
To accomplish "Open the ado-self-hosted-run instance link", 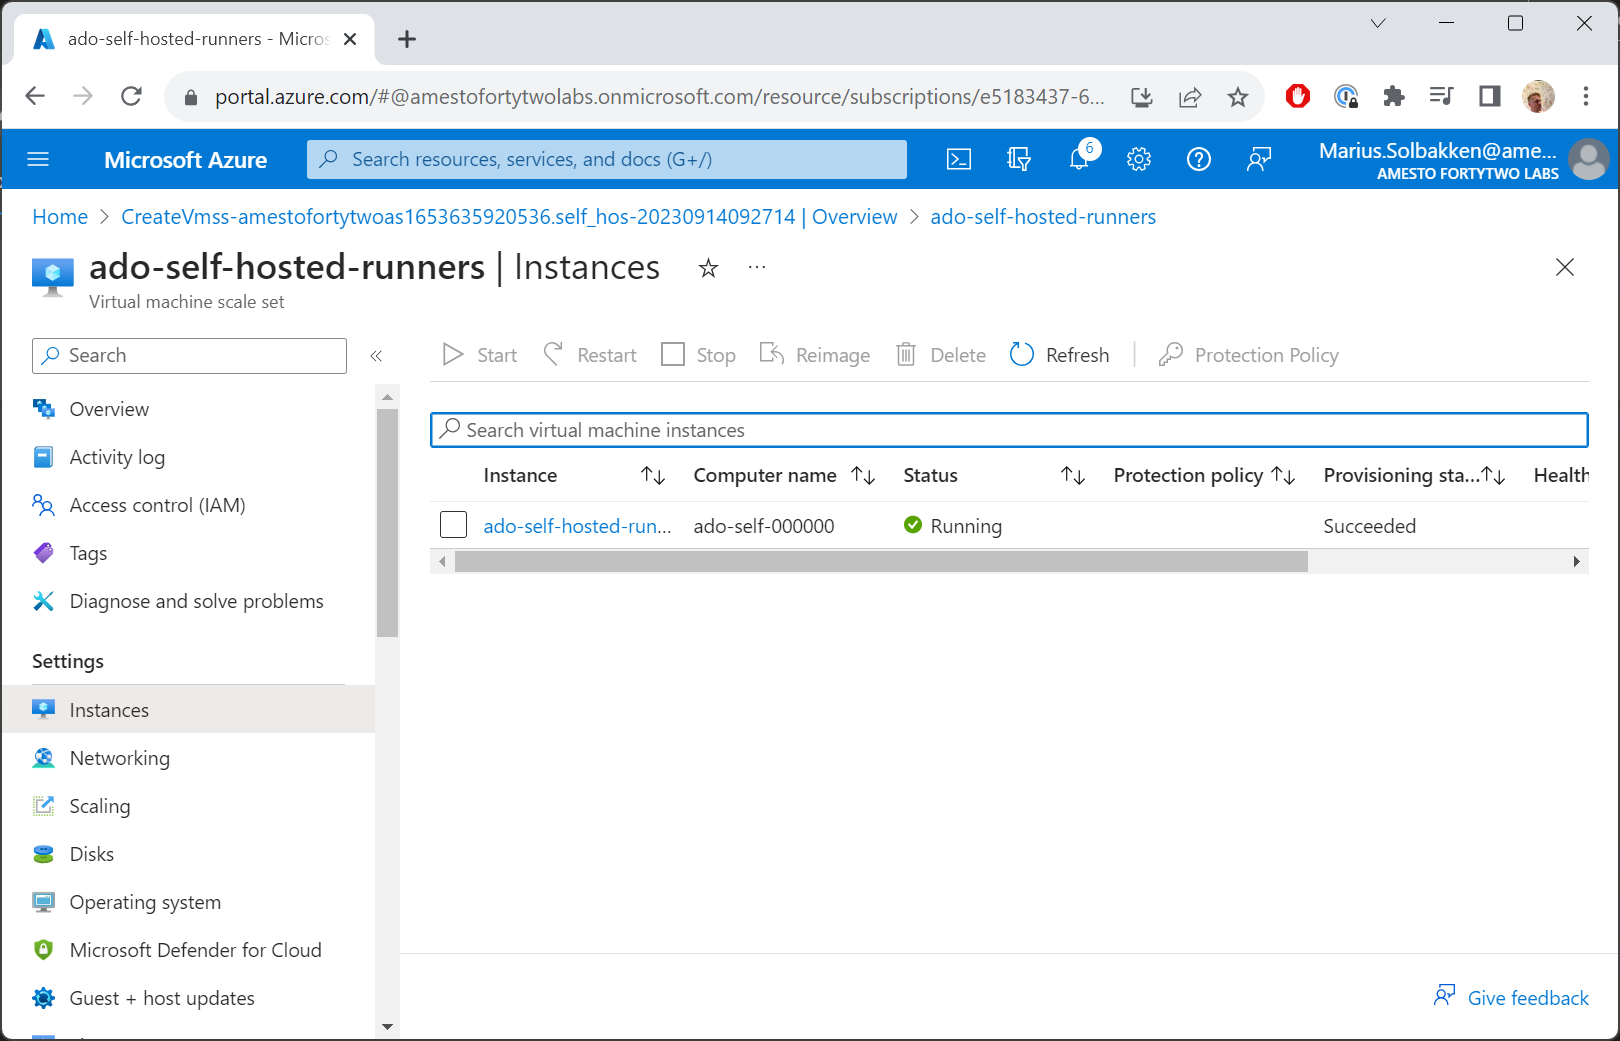I will 577,526.
